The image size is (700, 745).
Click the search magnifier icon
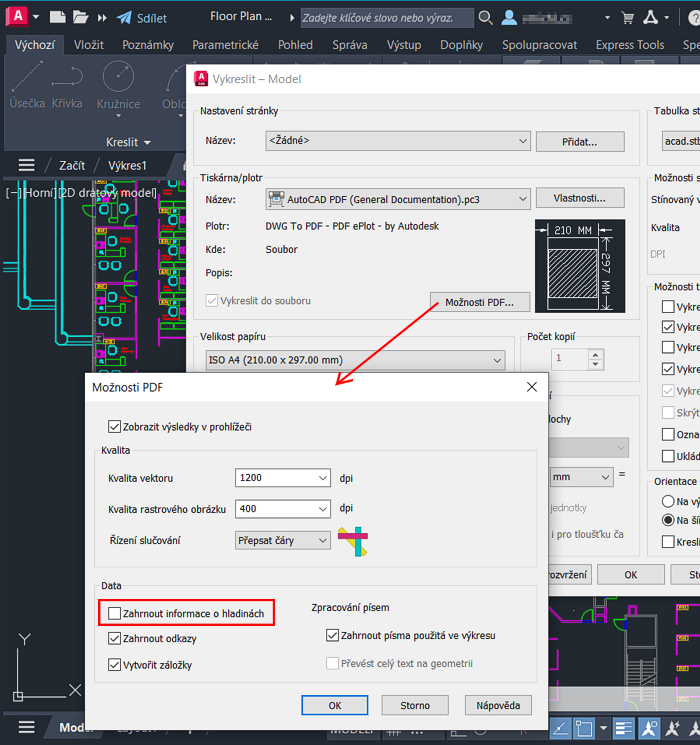(485, 18)
